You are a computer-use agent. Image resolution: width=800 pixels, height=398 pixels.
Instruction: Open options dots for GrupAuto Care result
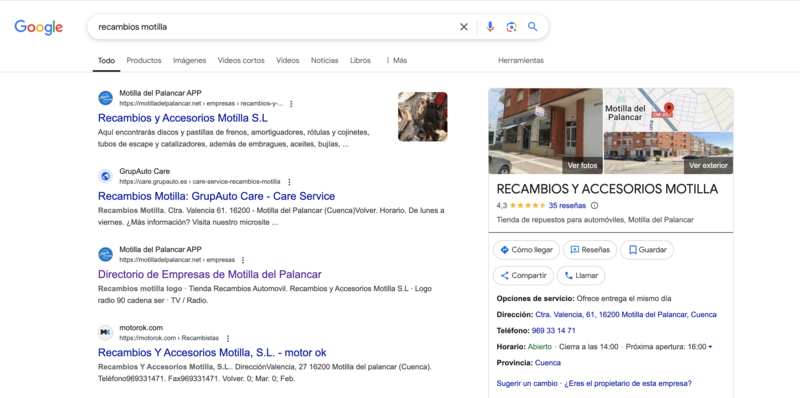289,182
